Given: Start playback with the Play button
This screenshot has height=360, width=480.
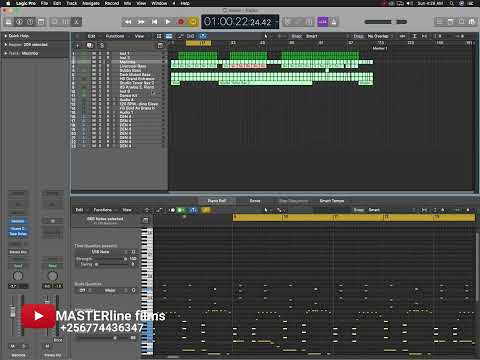Looking at the screenshot, I should (x=168, y=22).
